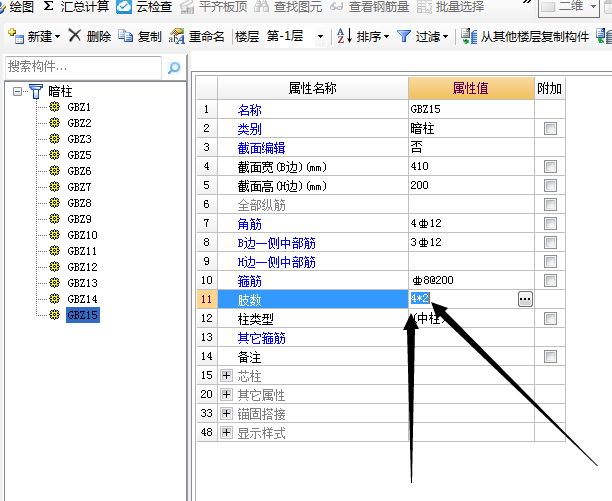
Task: Select GBZ10 in the component tree
Action: (82, 235)
